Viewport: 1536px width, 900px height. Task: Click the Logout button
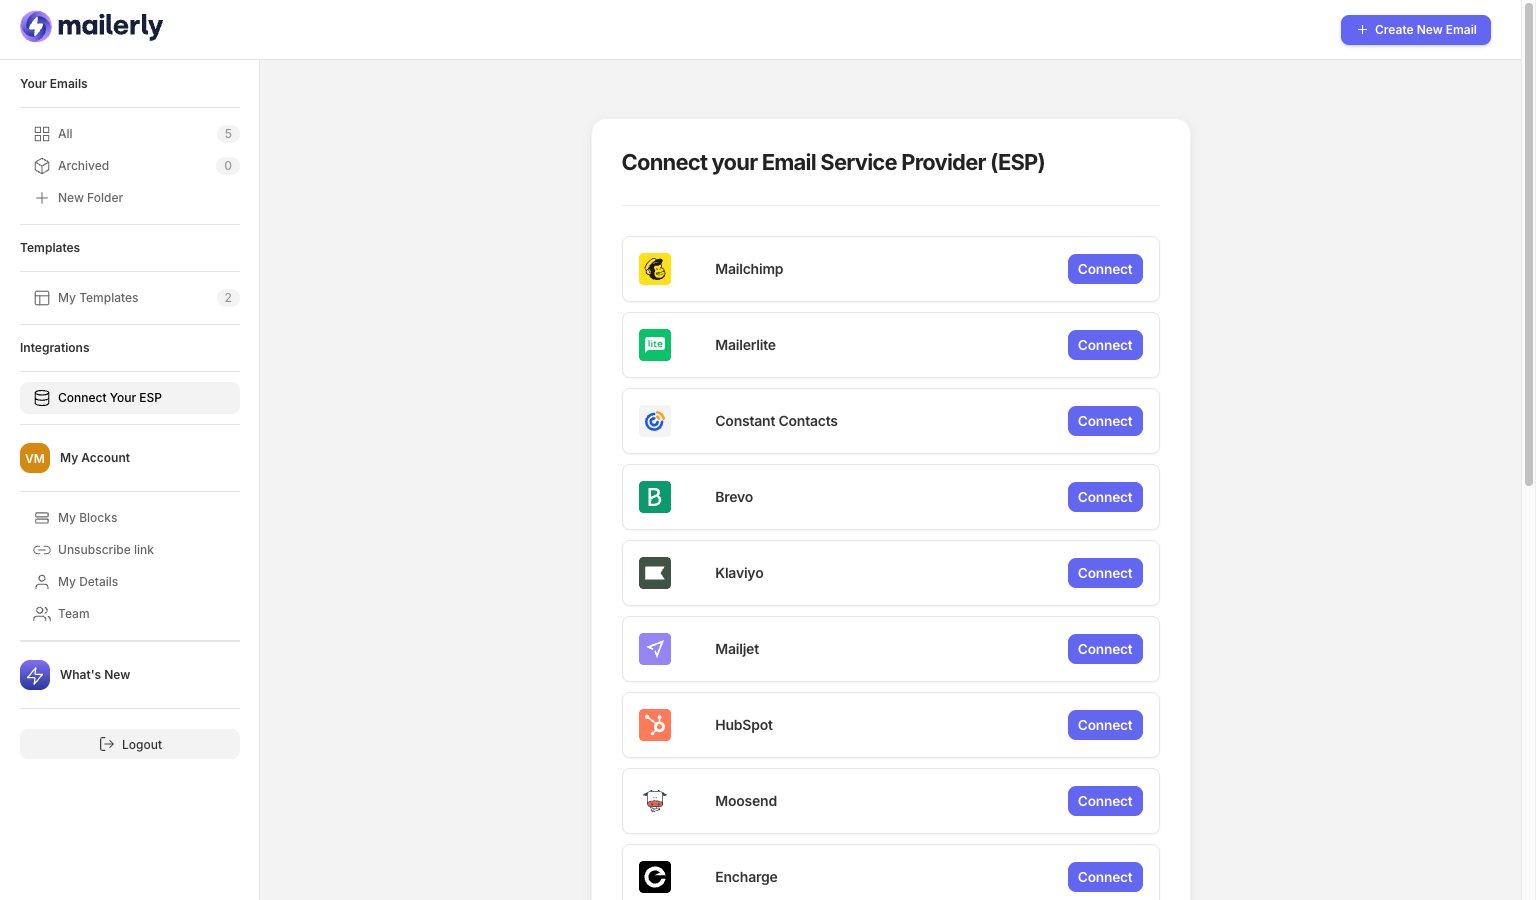click(130, 744)
